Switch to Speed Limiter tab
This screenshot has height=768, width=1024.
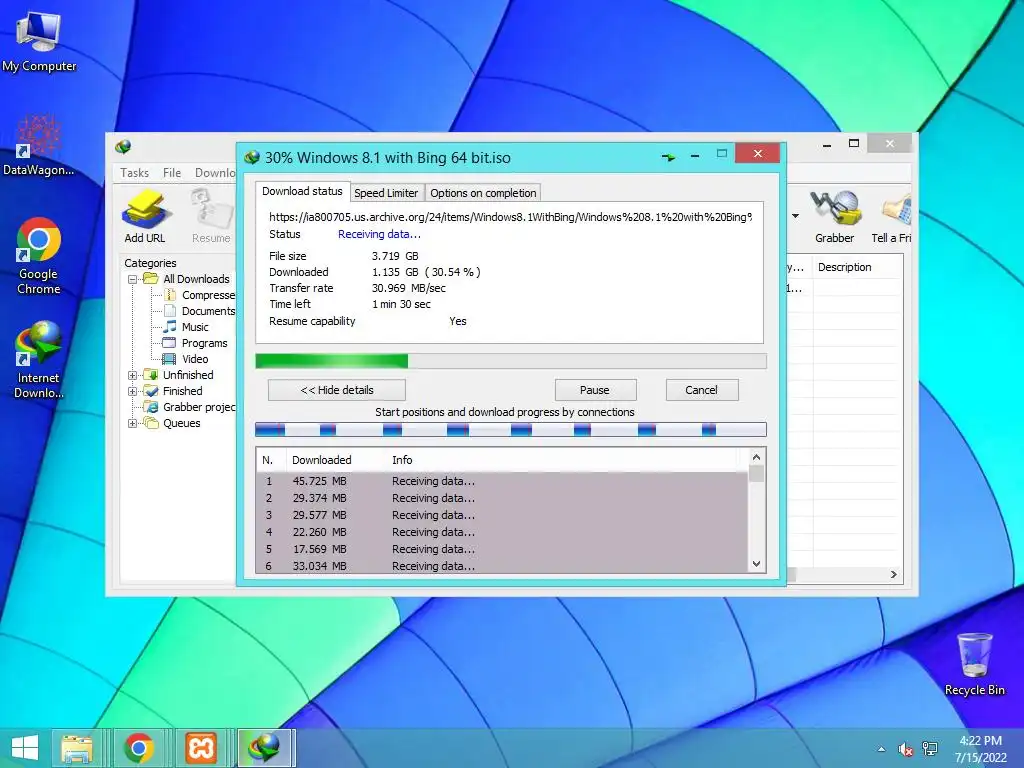pos(386,193)
